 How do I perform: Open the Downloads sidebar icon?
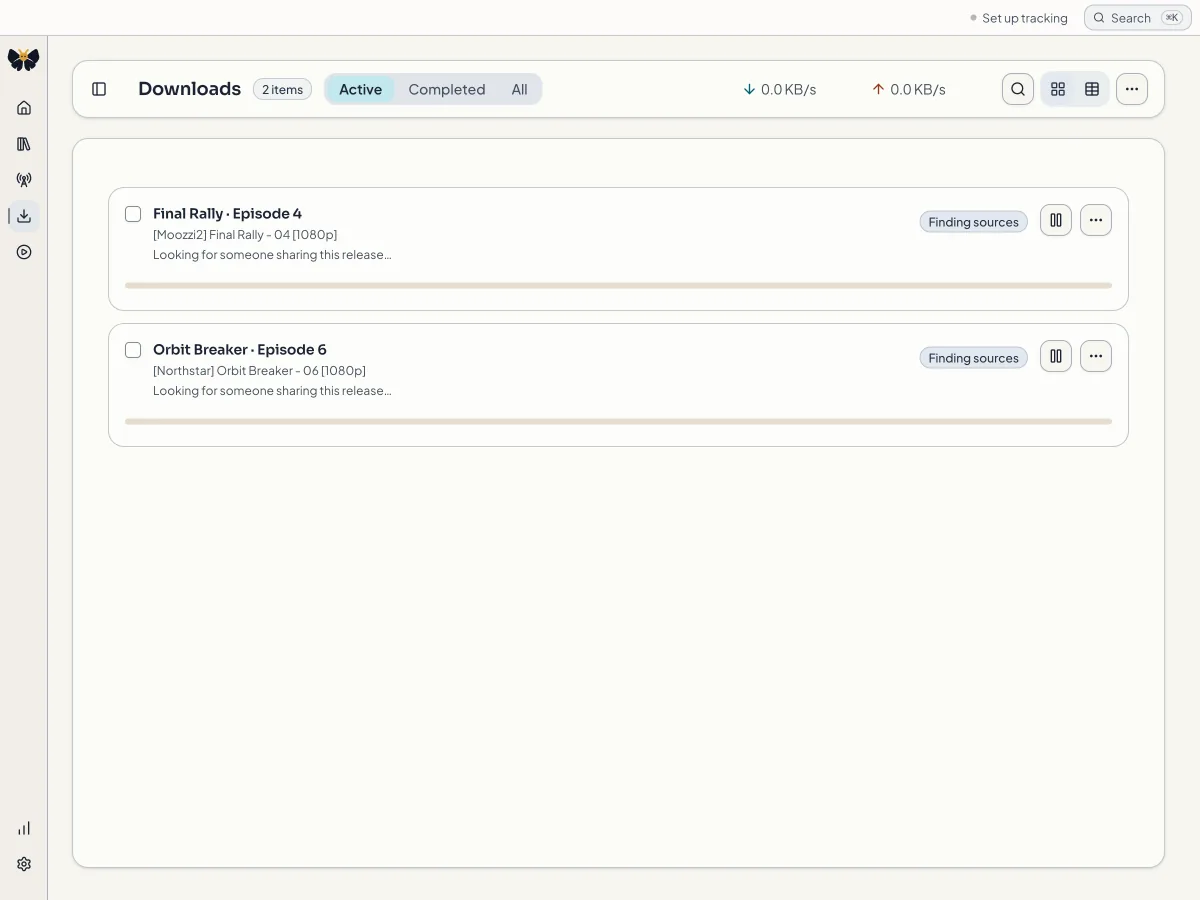point(24,216)
